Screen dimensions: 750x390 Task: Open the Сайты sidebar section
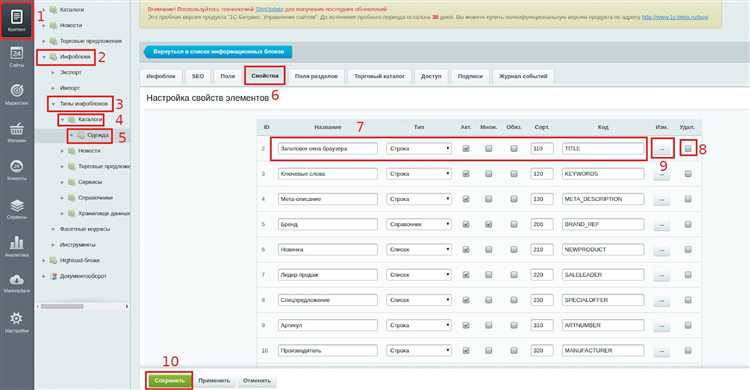coord(17,56)
